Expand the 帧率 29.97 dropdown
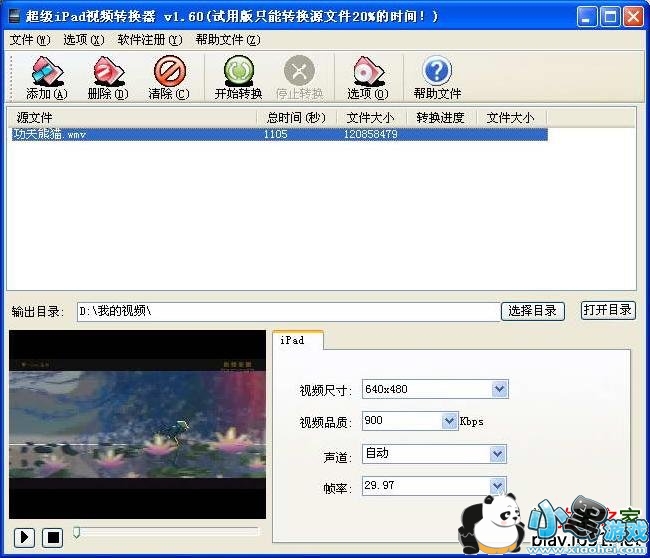Image resolution: width=650 pixels, height=558 pixels. tap(497, 485)
